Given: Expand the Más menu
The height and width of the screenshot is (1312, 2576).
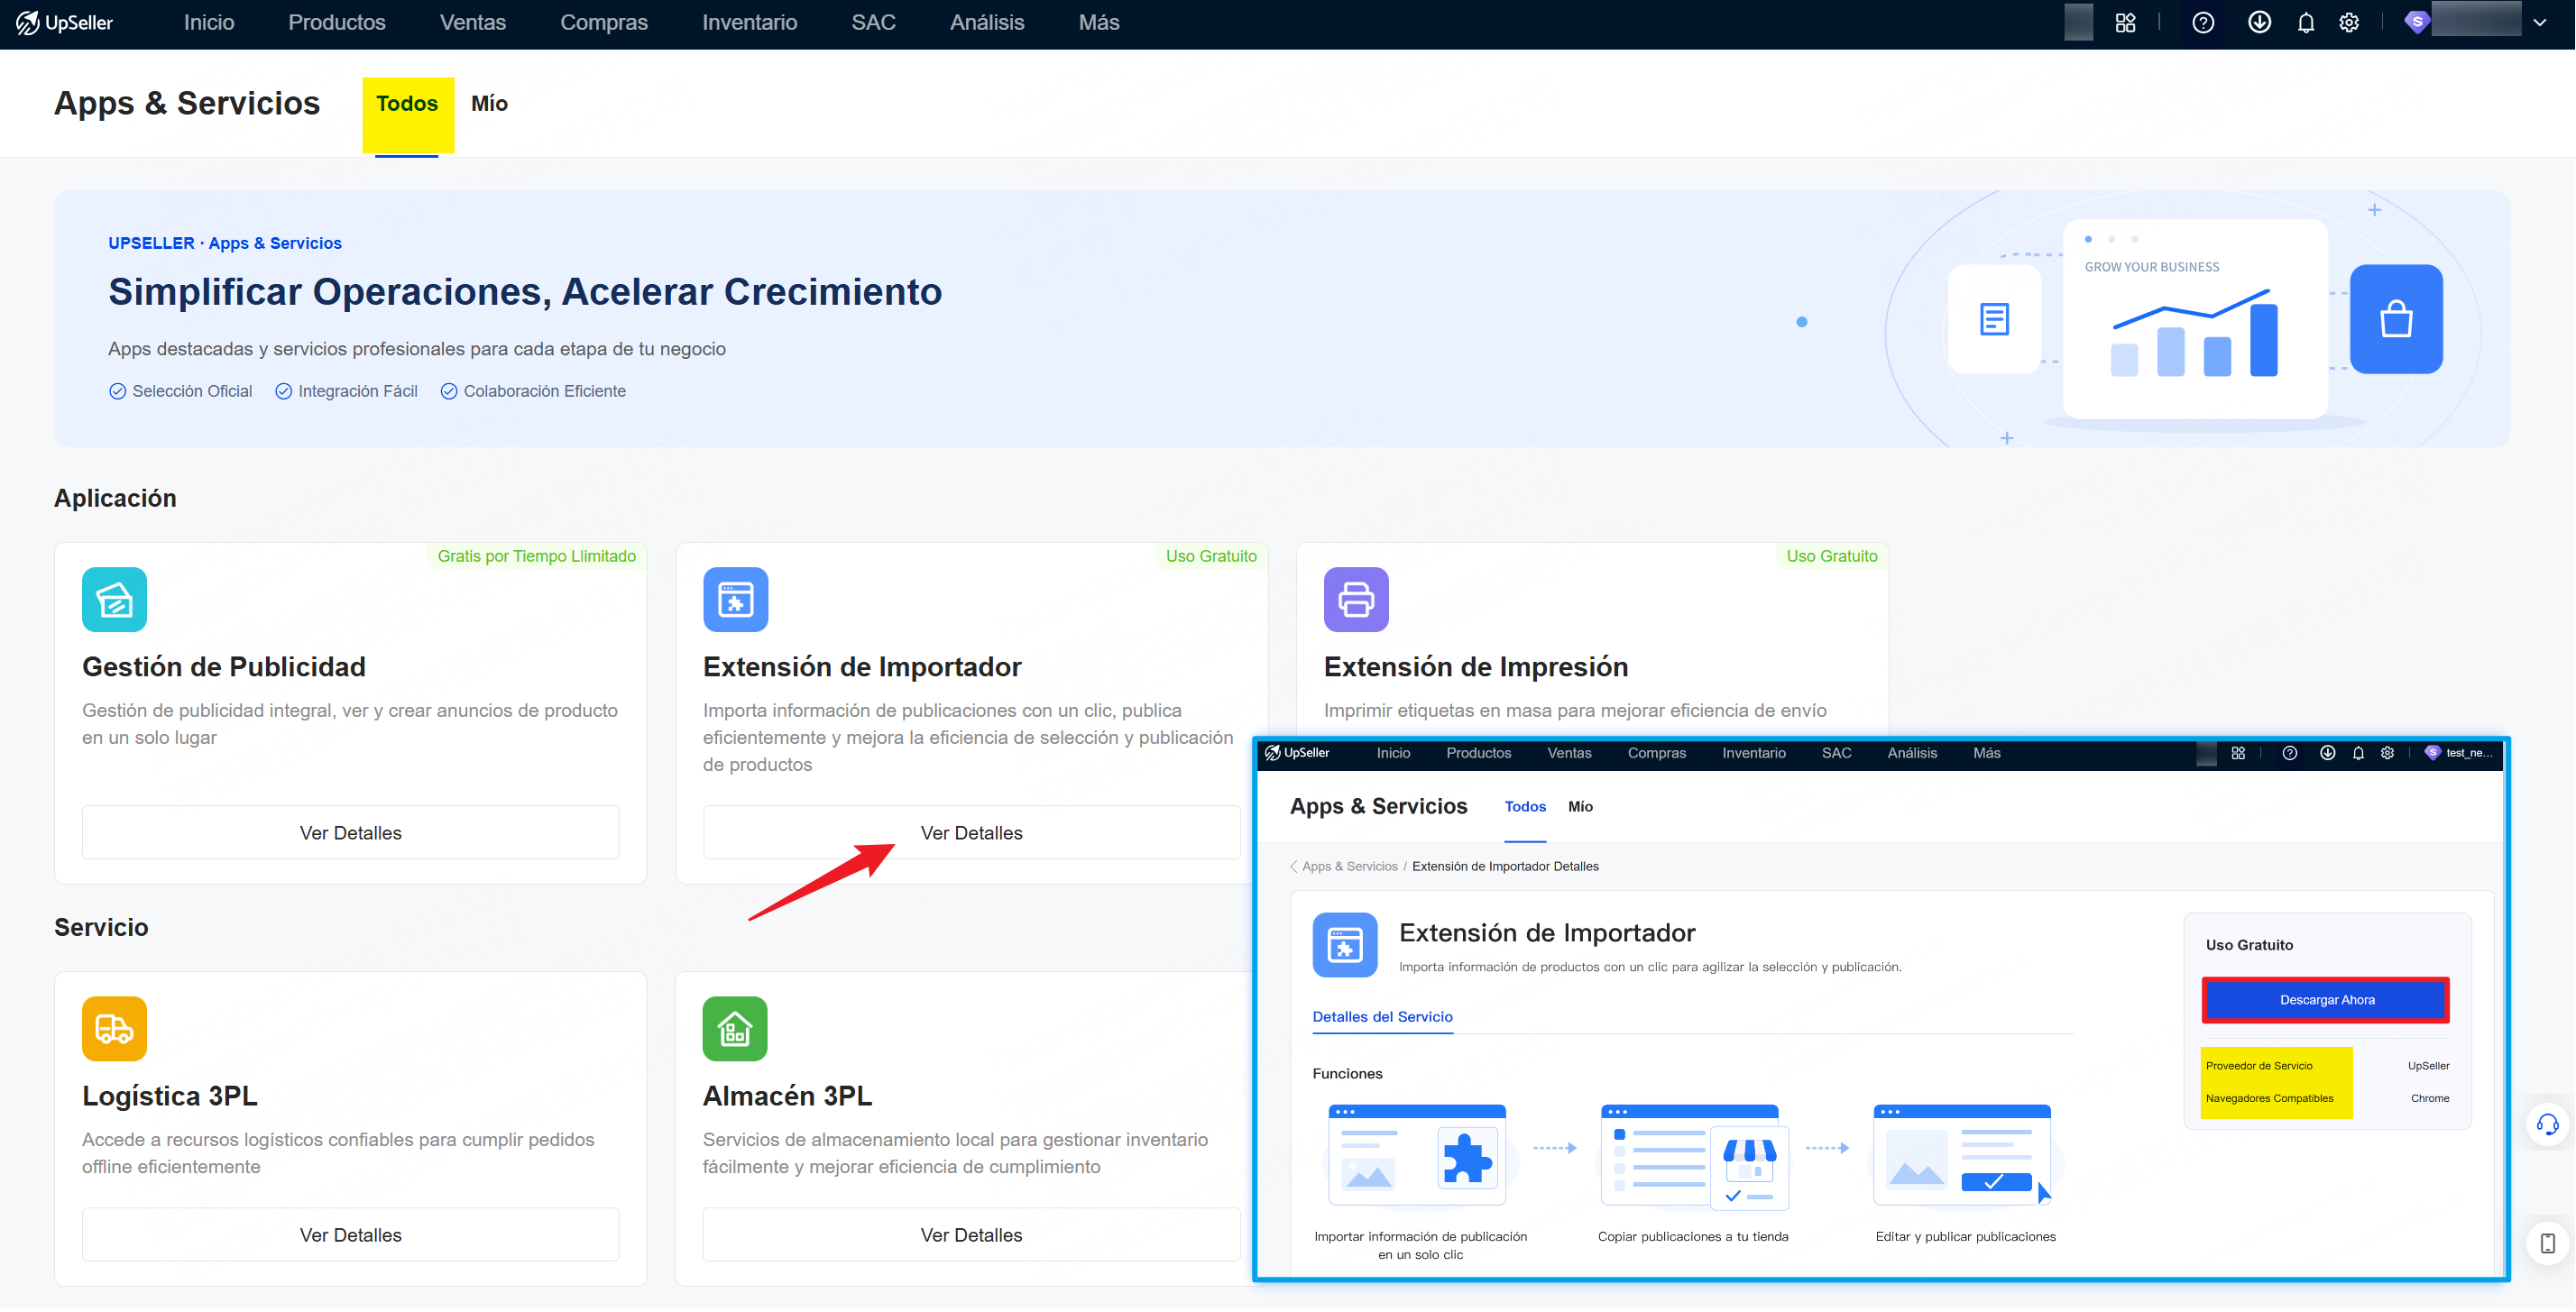Looking at the screenshot, I should pos(1099,23).
